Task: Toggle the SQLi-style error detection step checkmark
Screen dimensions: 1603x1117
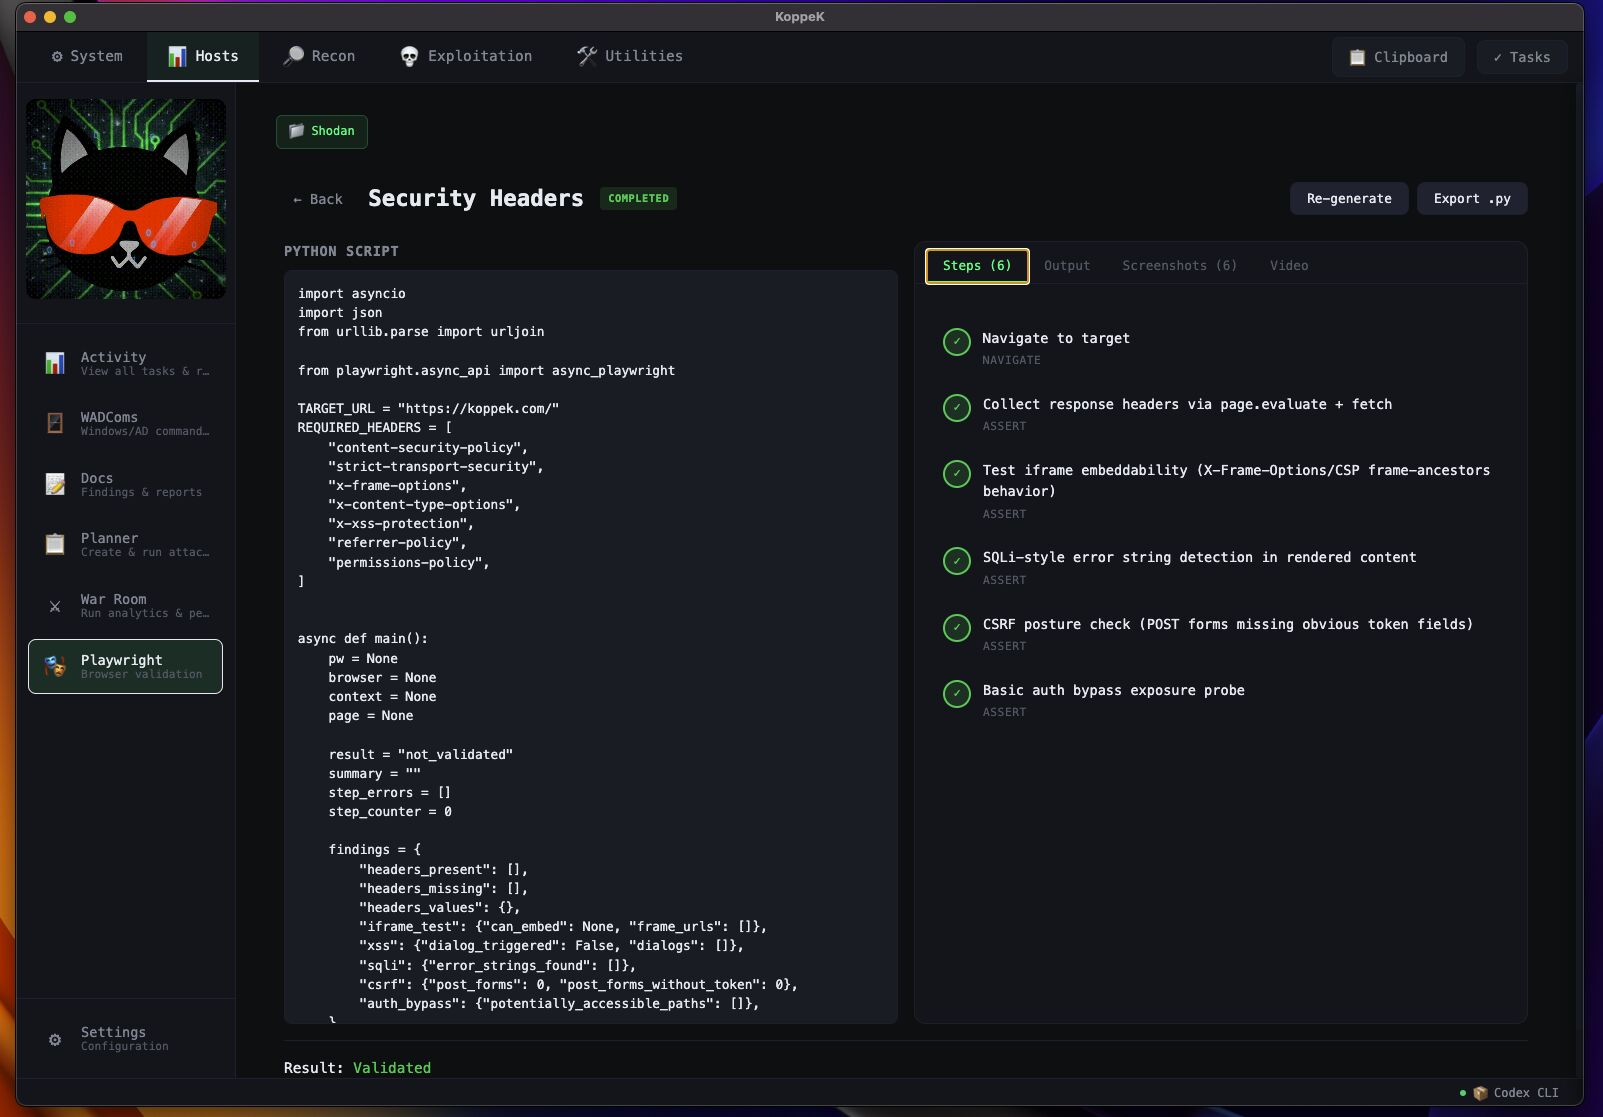Action: 956,562
